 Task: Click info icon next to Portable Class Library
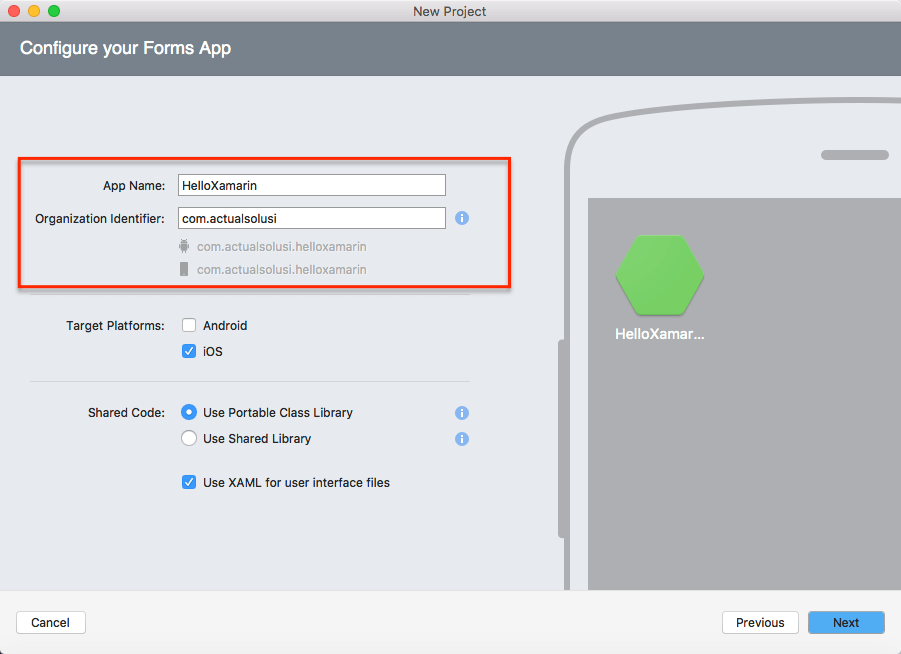pos(462,413)
